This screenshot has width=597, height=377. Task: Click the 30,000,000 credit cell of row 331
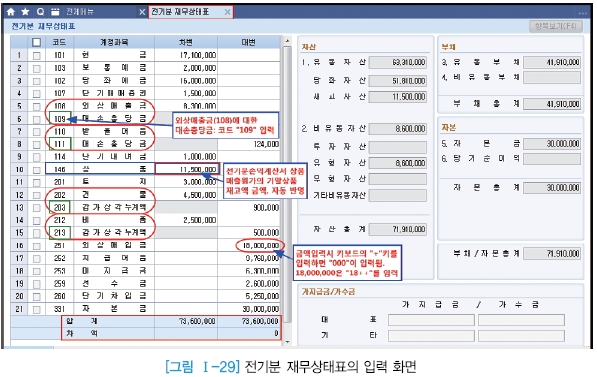coord(249,309)
